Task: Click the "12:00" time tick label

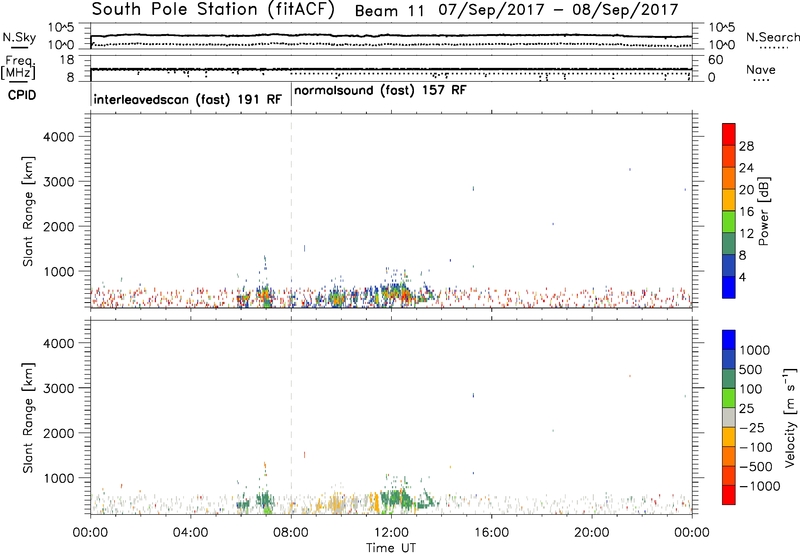Action: (x=391, y=533)
